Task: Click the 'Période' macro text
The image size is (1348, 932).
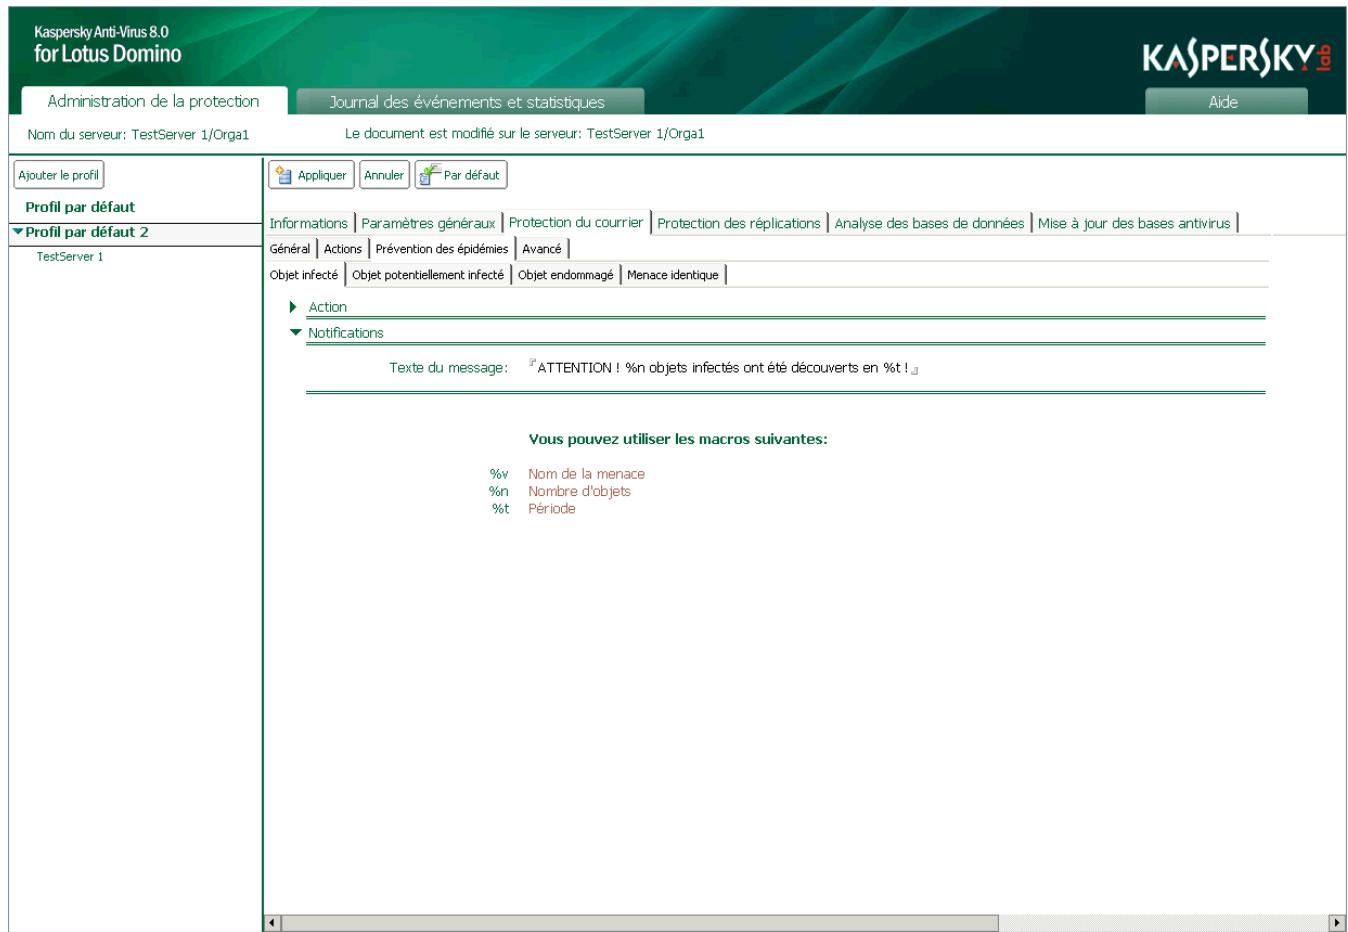Action: point(552,508)
